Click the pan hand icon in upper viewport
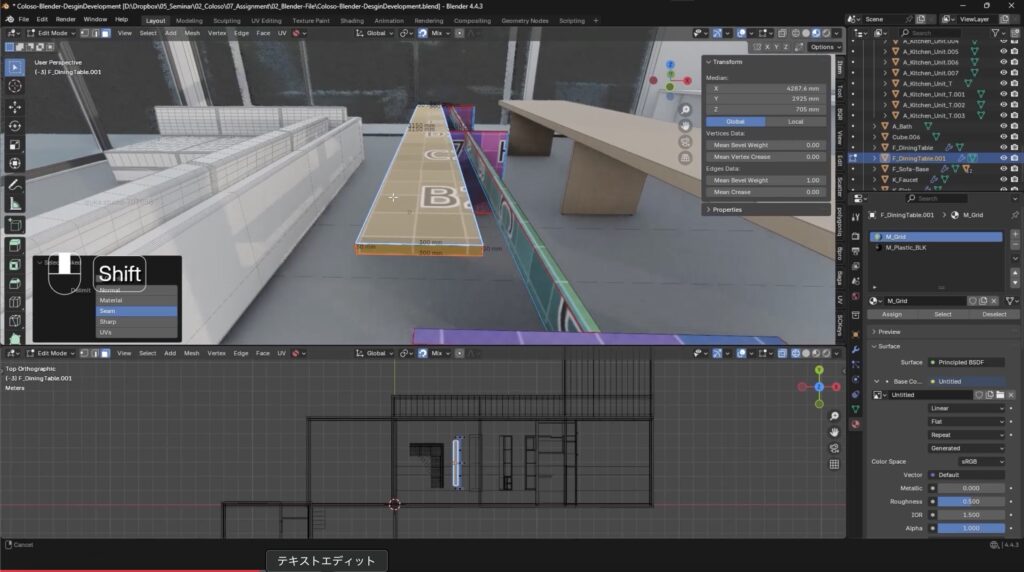This screenshot has height=572, width=1024. coord(685,125)
